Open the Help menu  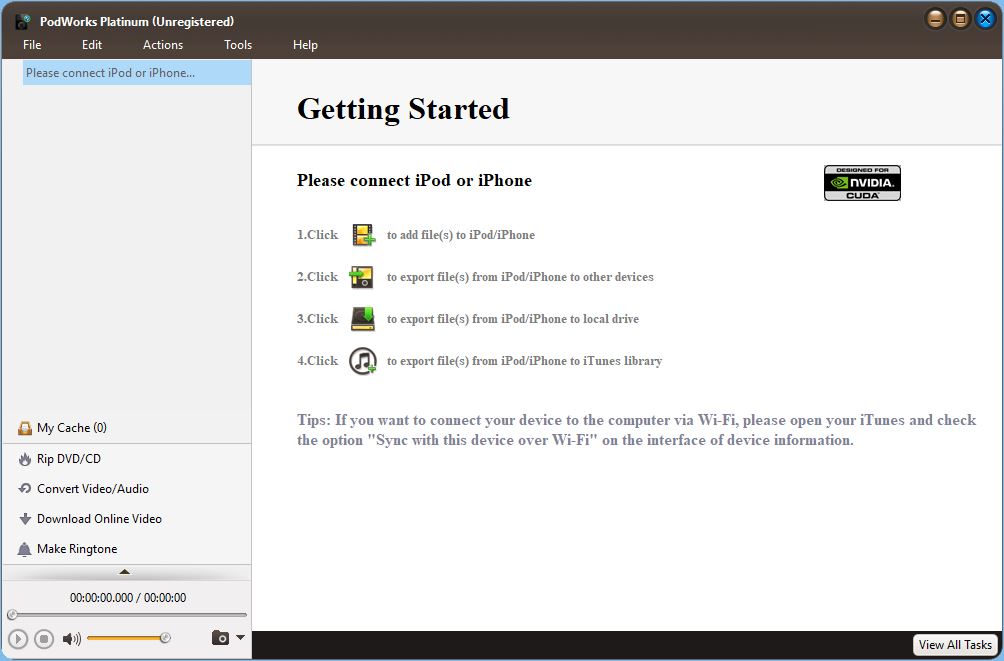pos(305,45)
